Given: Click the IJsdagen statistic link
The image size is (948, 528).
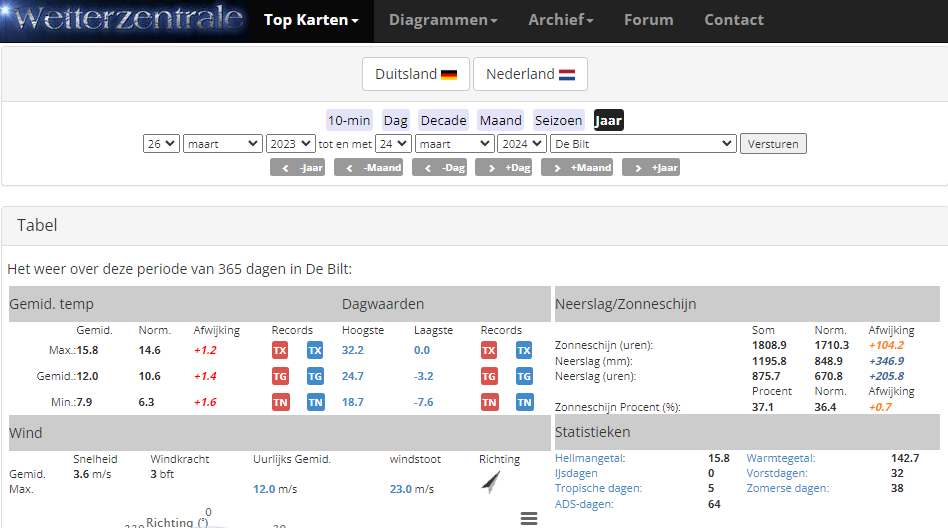Looking at the screenshot, I should pyautogui.click(x=576, y=473).
